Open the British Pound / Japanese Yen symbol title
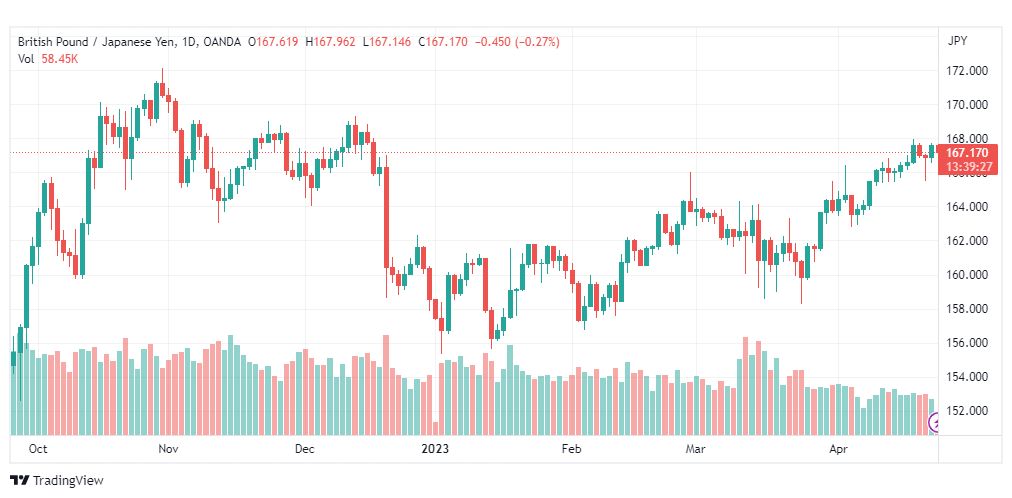 coord(95,43)
